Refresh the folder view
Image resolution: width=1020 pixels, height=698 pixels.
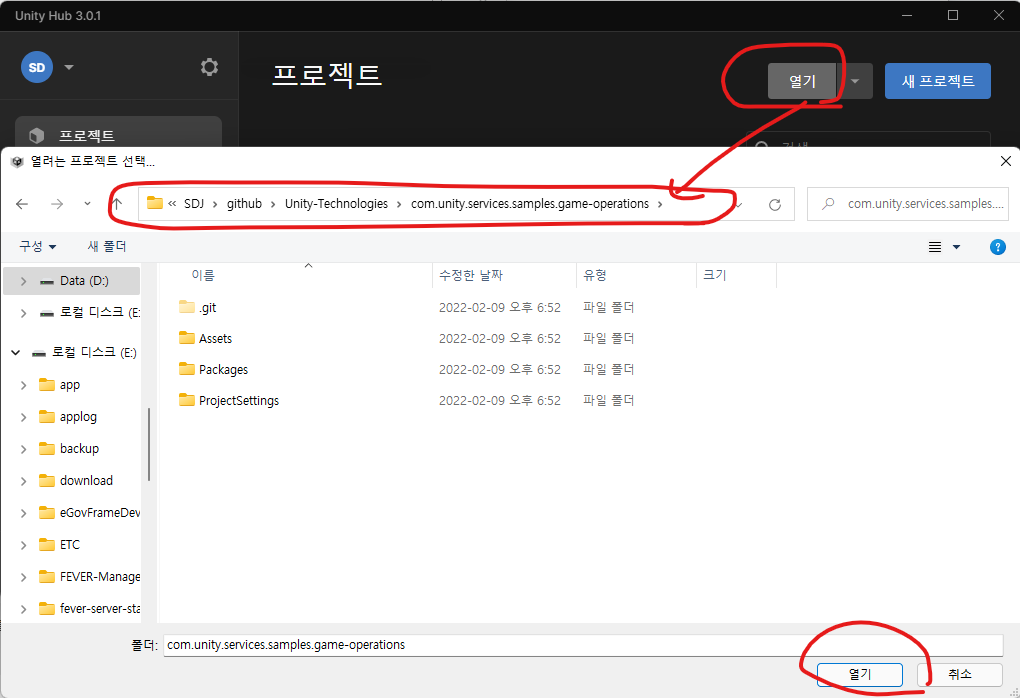[x=775, y=204]
